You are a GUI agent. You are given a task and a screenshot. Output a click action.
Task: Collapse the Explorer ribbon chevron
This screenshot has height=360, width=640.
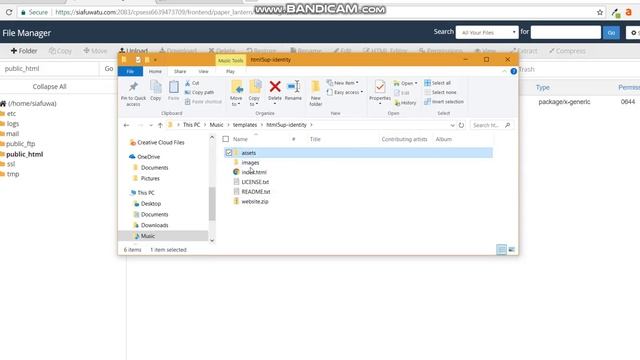(x=504, y=71)
